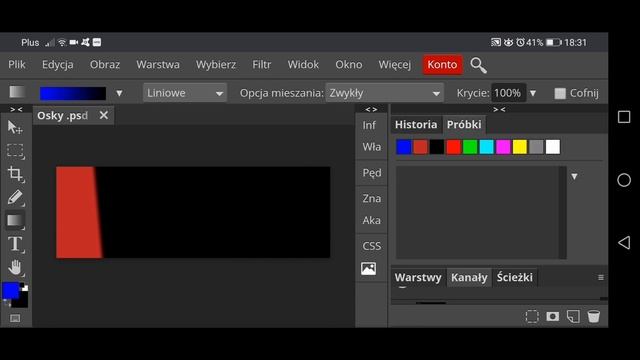Viewport: 640px width, 360px height.
Task: Click the Delete layer trash icon
Action: [593, 316]
